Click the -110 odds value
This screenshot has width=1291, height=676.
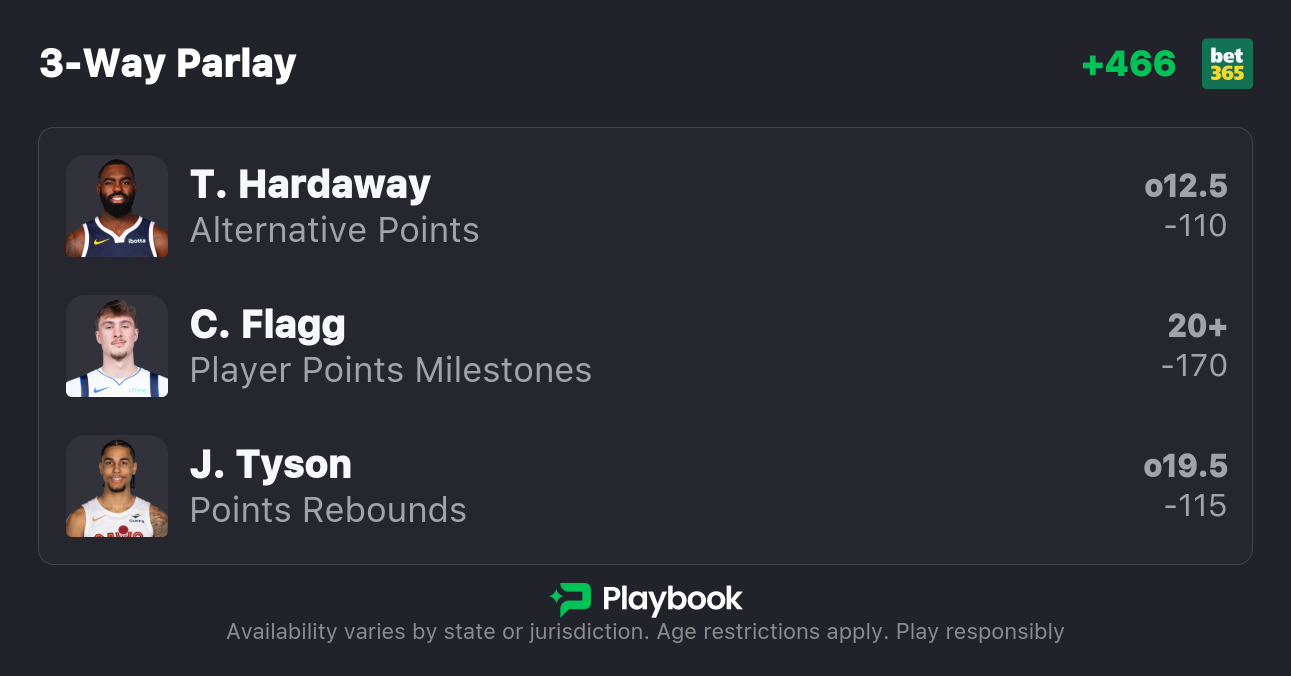(1195, 226)
